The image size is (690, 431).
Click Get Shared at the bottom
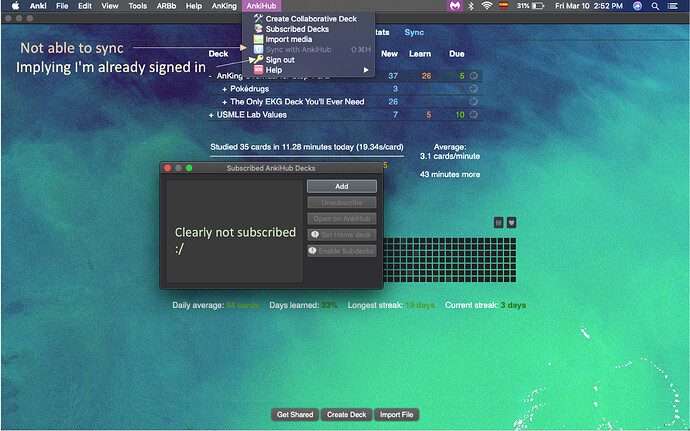(x=295, y=414)
